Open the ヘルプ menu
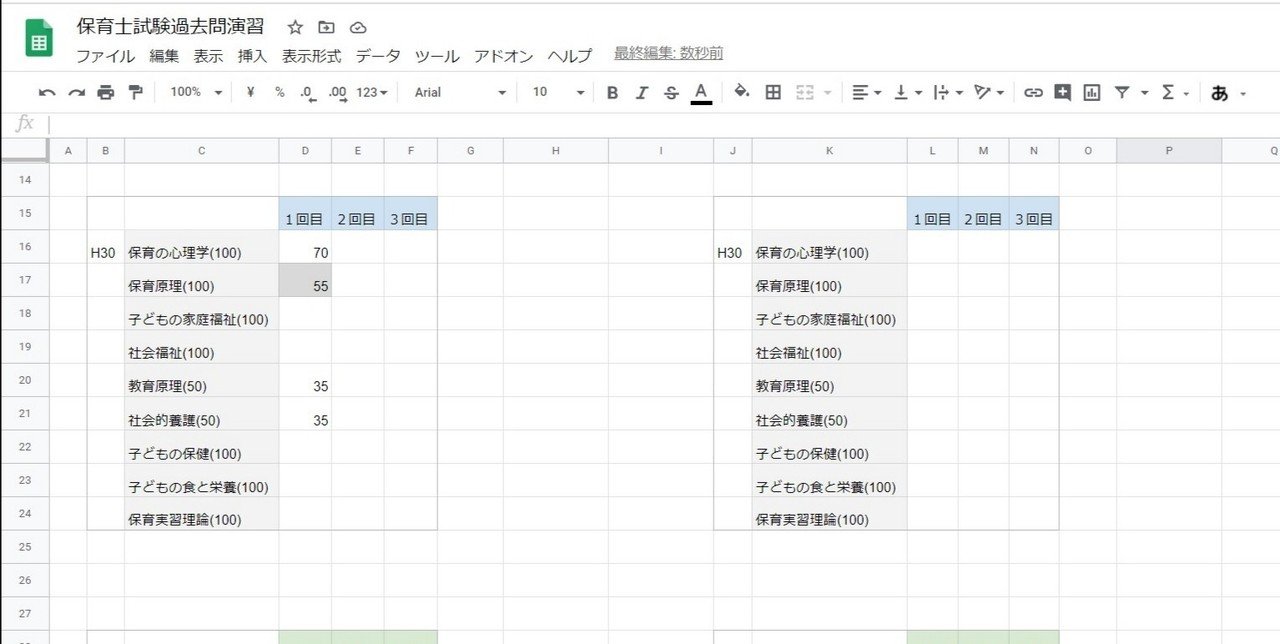Viewport: 1280px width, 644px height. 570,56
